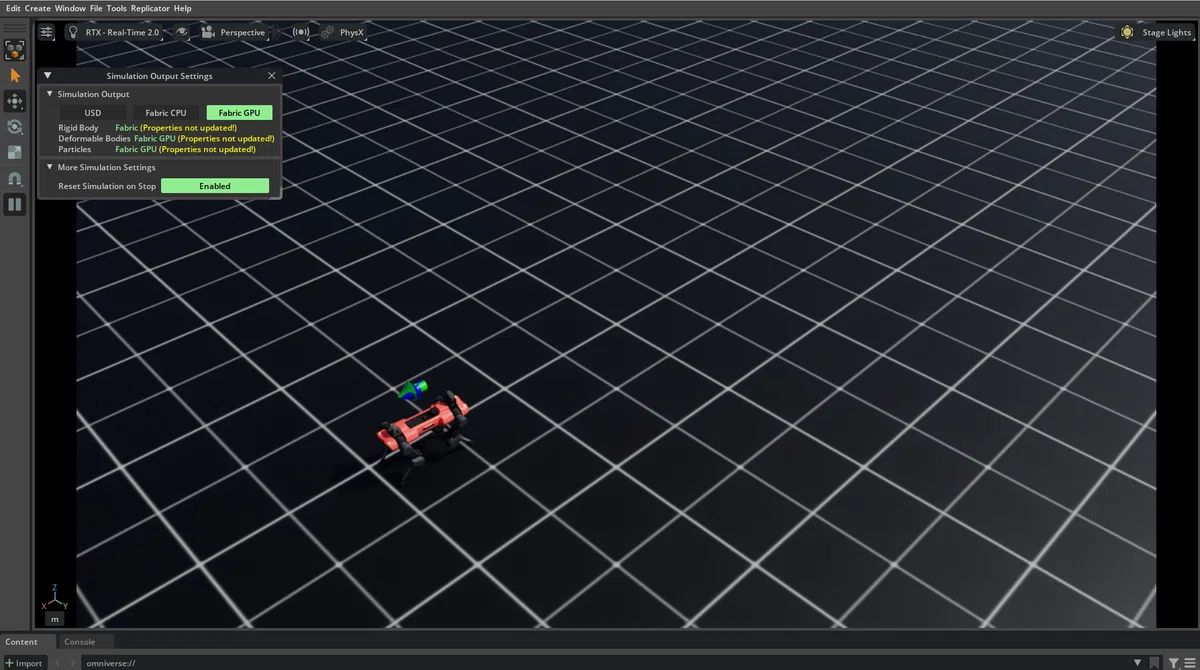Click the XYZ axis orientation gizmo

54,600
